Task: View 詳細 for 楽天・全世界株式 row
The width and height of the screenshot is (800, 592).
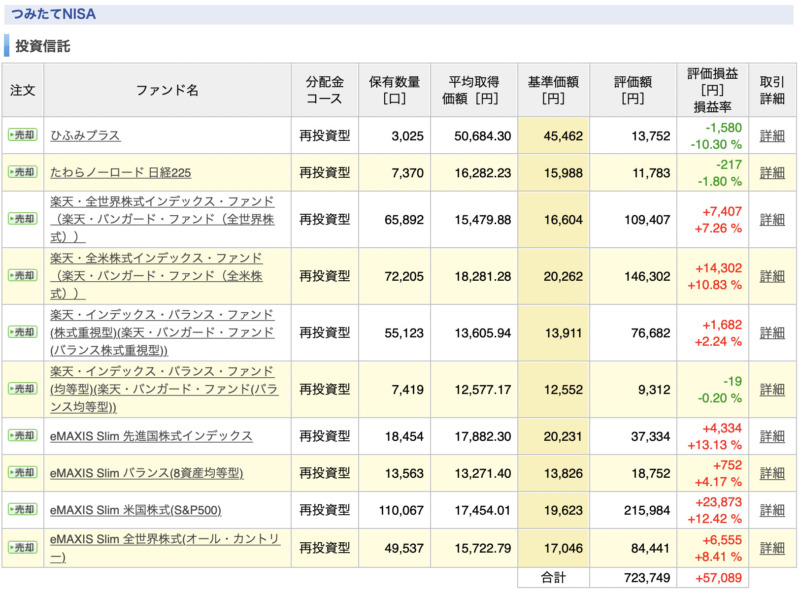Action: coord(772,219)
